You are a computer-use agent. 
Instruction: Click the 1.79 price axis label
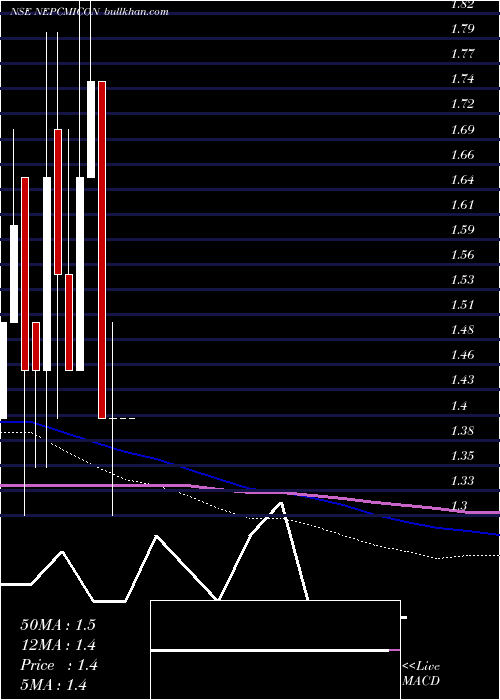[462, 29]
